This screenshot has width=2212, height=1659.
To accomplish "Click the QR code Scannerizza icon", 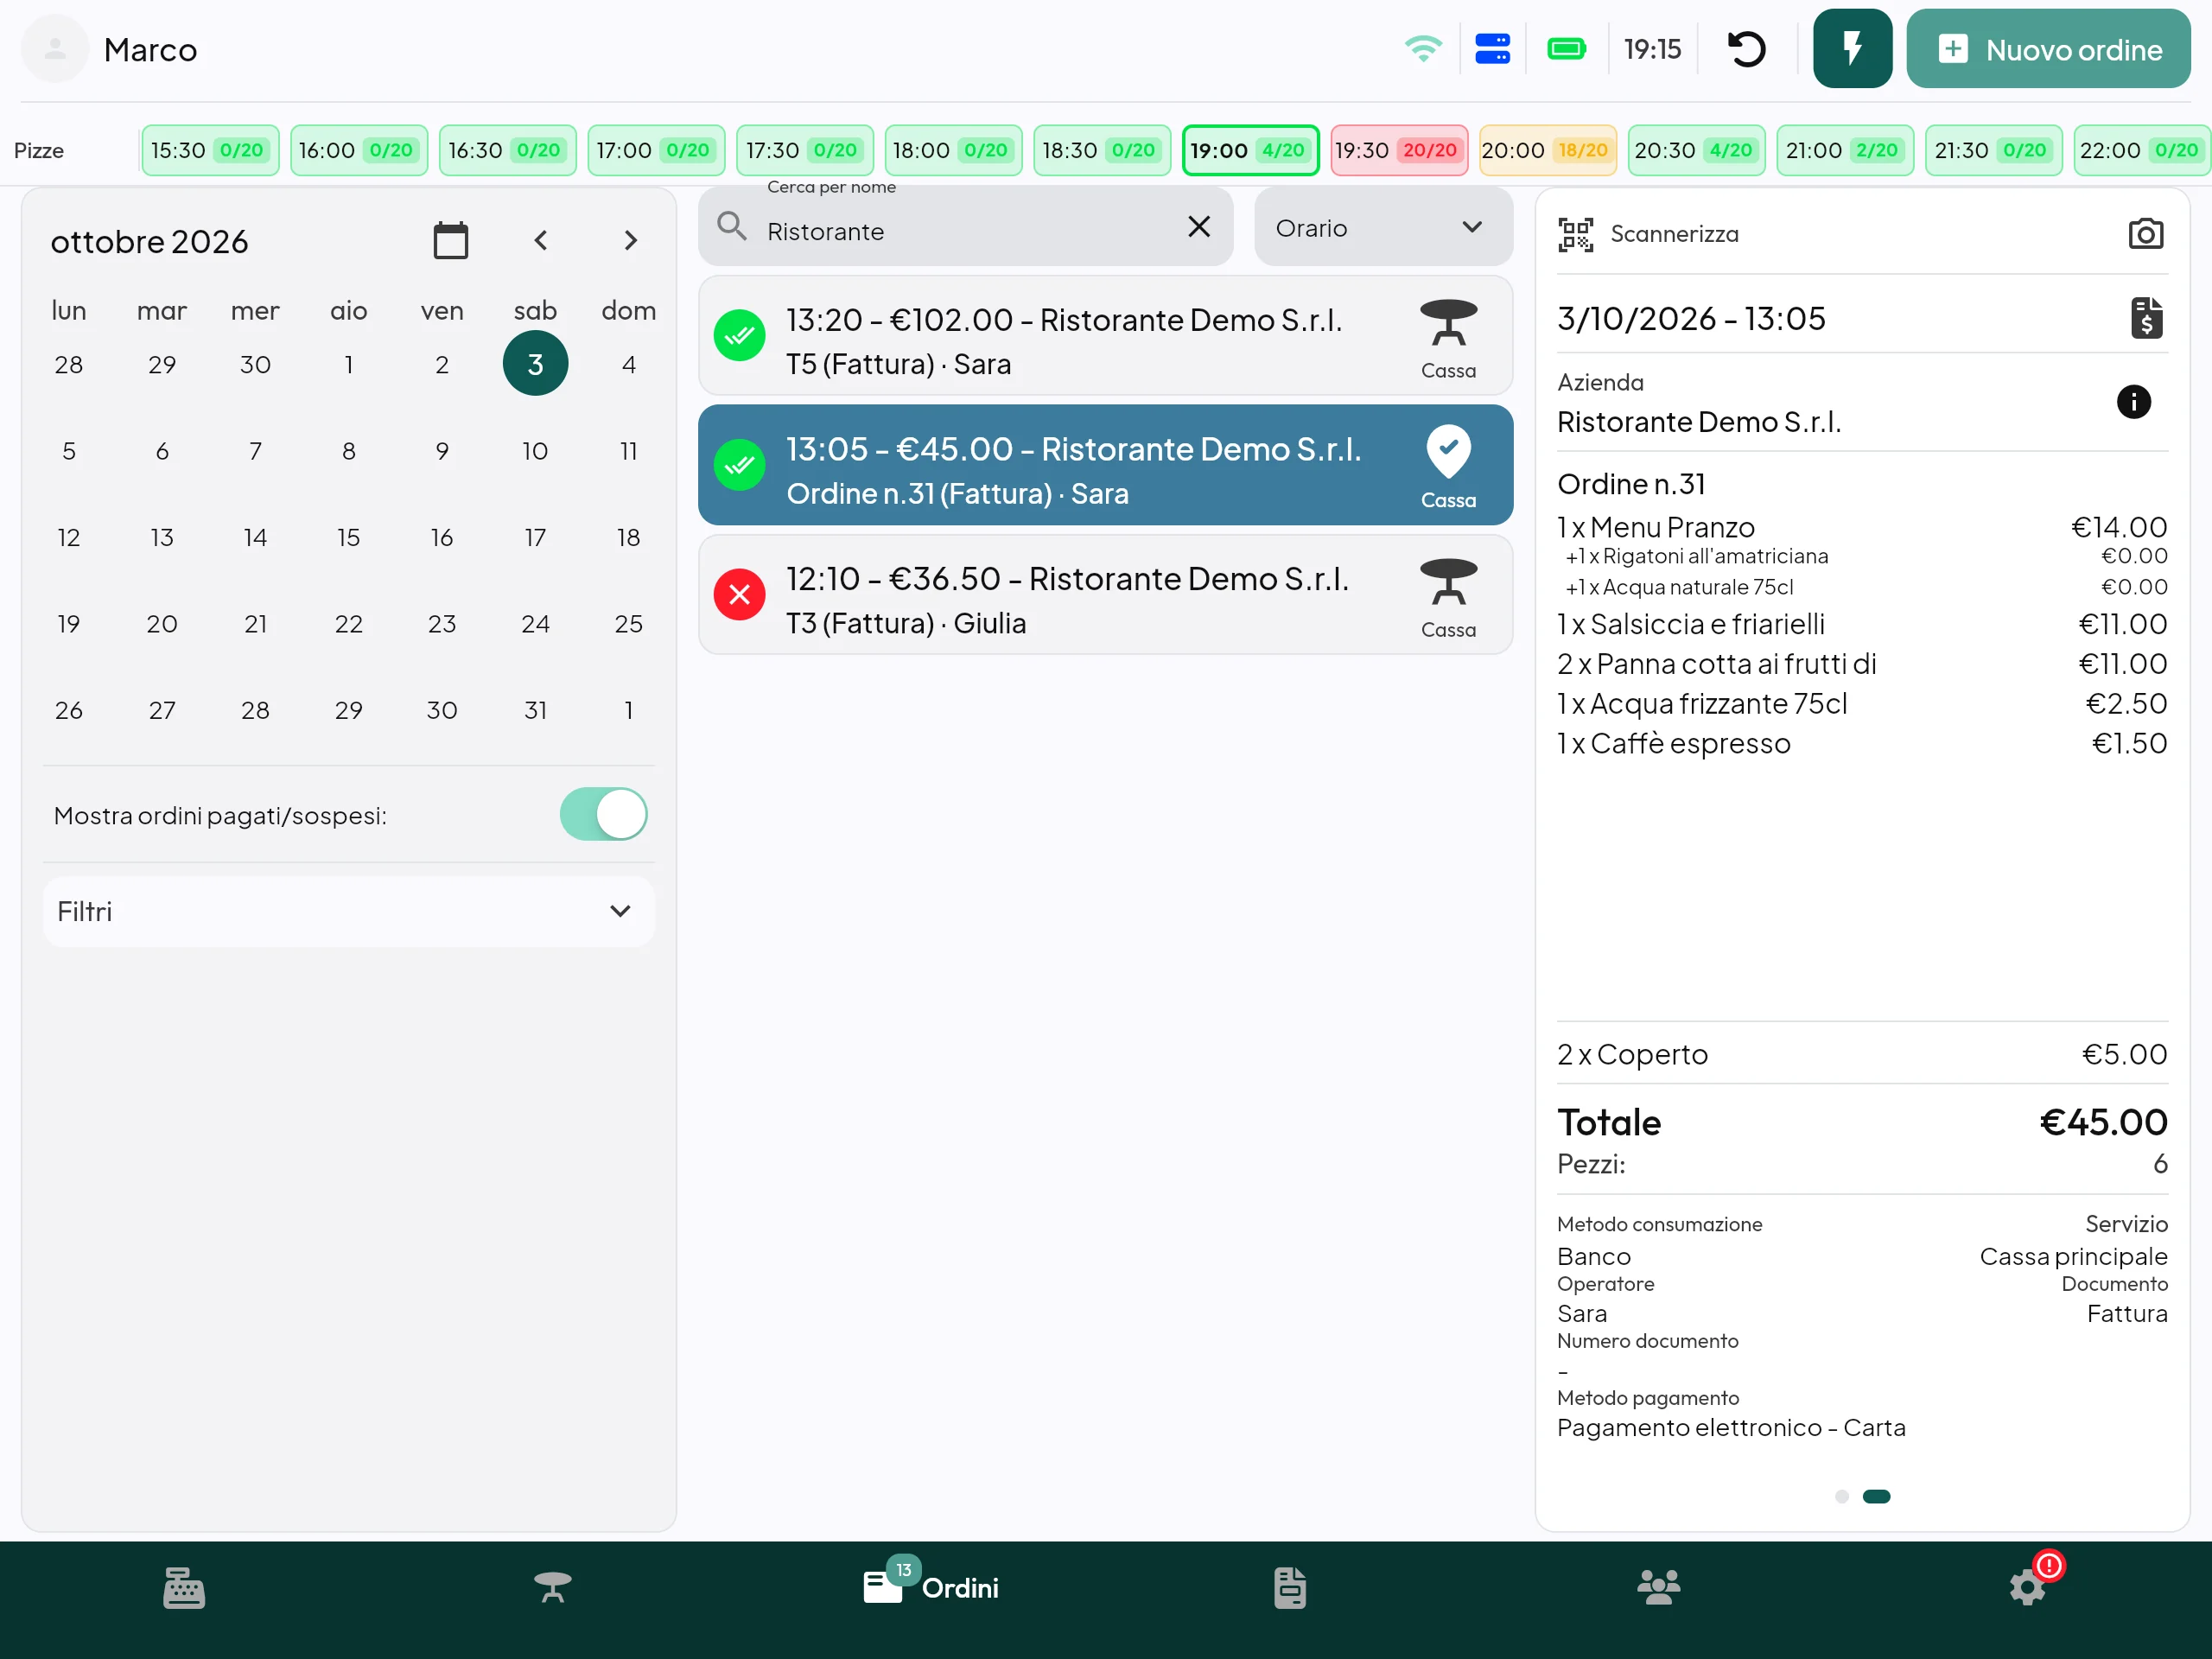I will tap(1575, 234).
